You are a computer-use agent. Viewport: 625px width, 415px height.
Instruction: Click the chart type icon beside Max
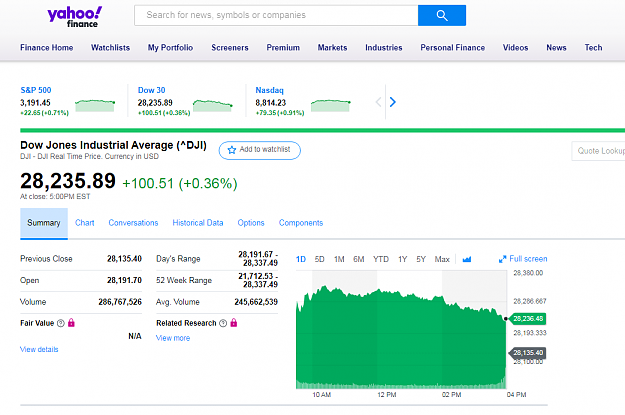coord(467,259)
